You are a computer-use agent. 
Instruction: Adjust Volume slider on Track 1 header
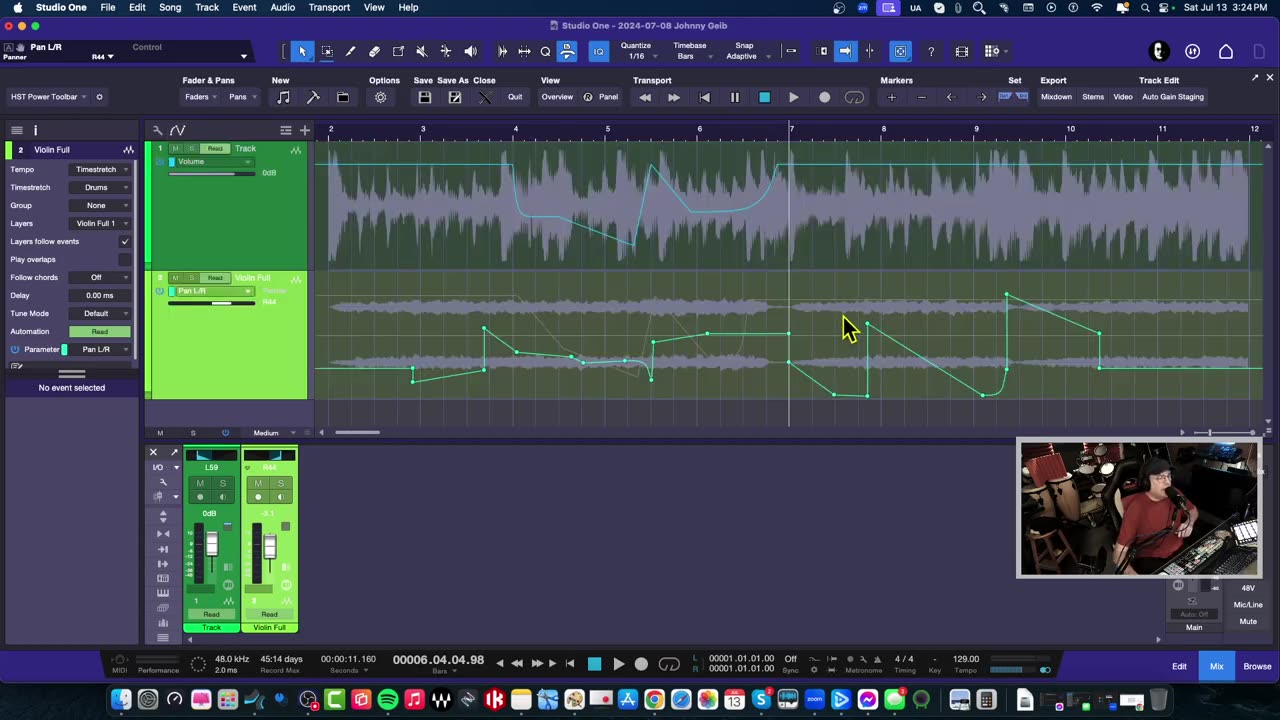211,174
